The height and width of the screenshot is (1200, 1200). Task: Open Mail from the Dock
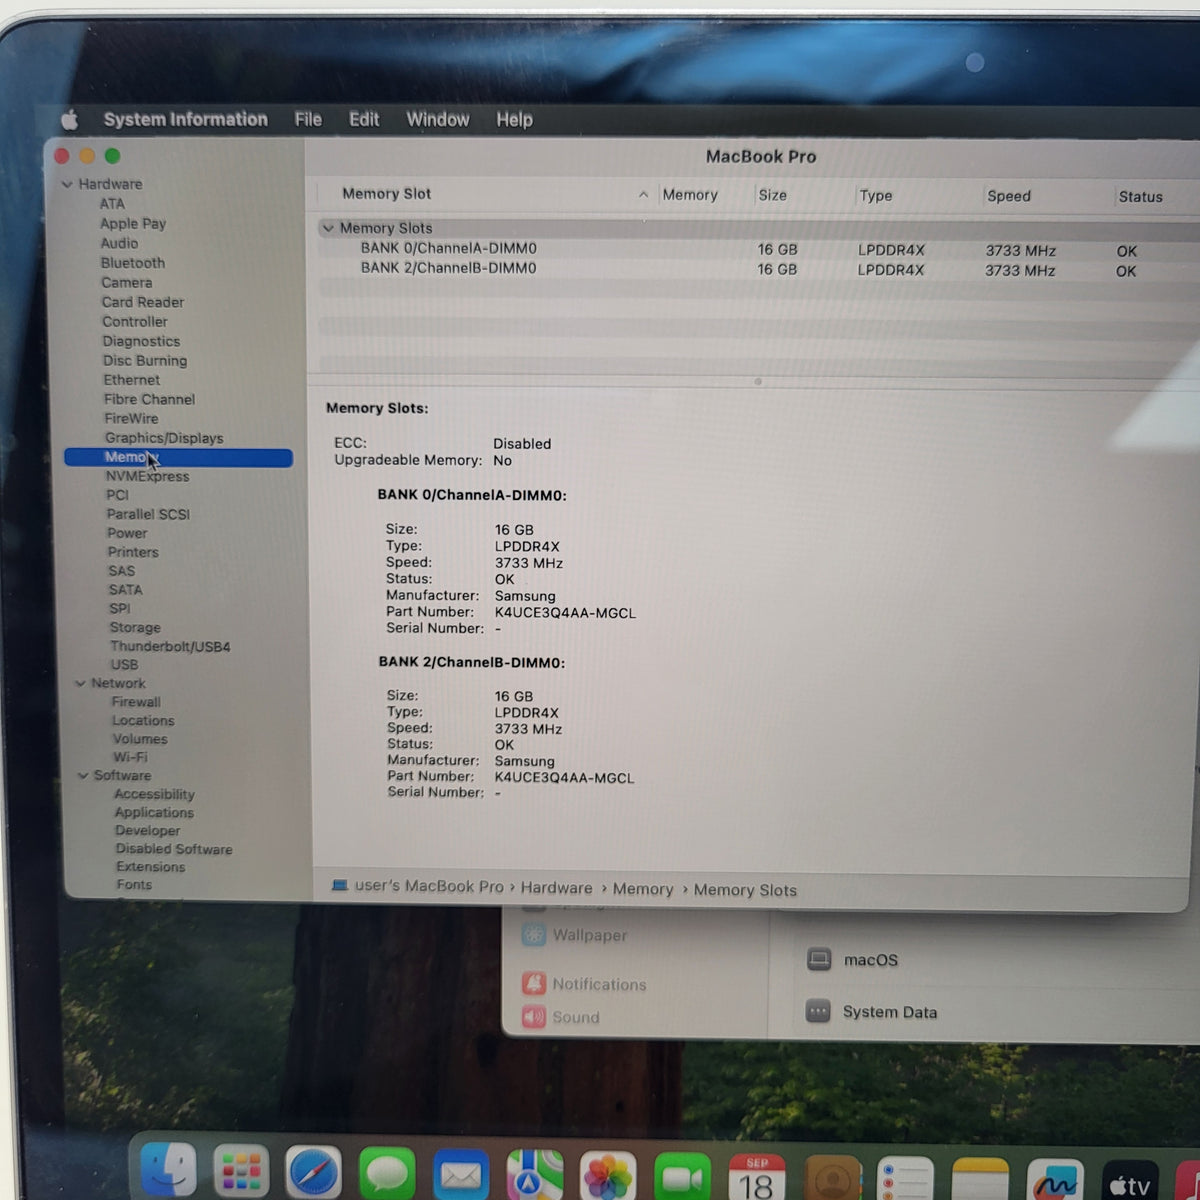tap(461, 1175)
